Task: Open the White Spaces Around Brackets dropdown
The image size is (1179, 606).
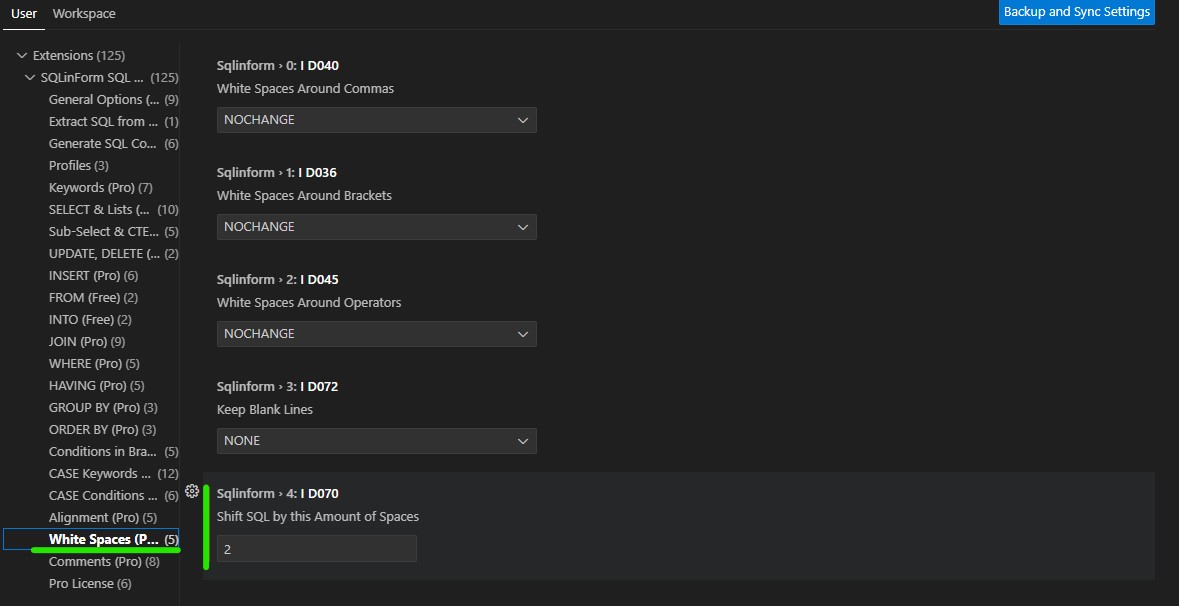Action: pos(377,227)
